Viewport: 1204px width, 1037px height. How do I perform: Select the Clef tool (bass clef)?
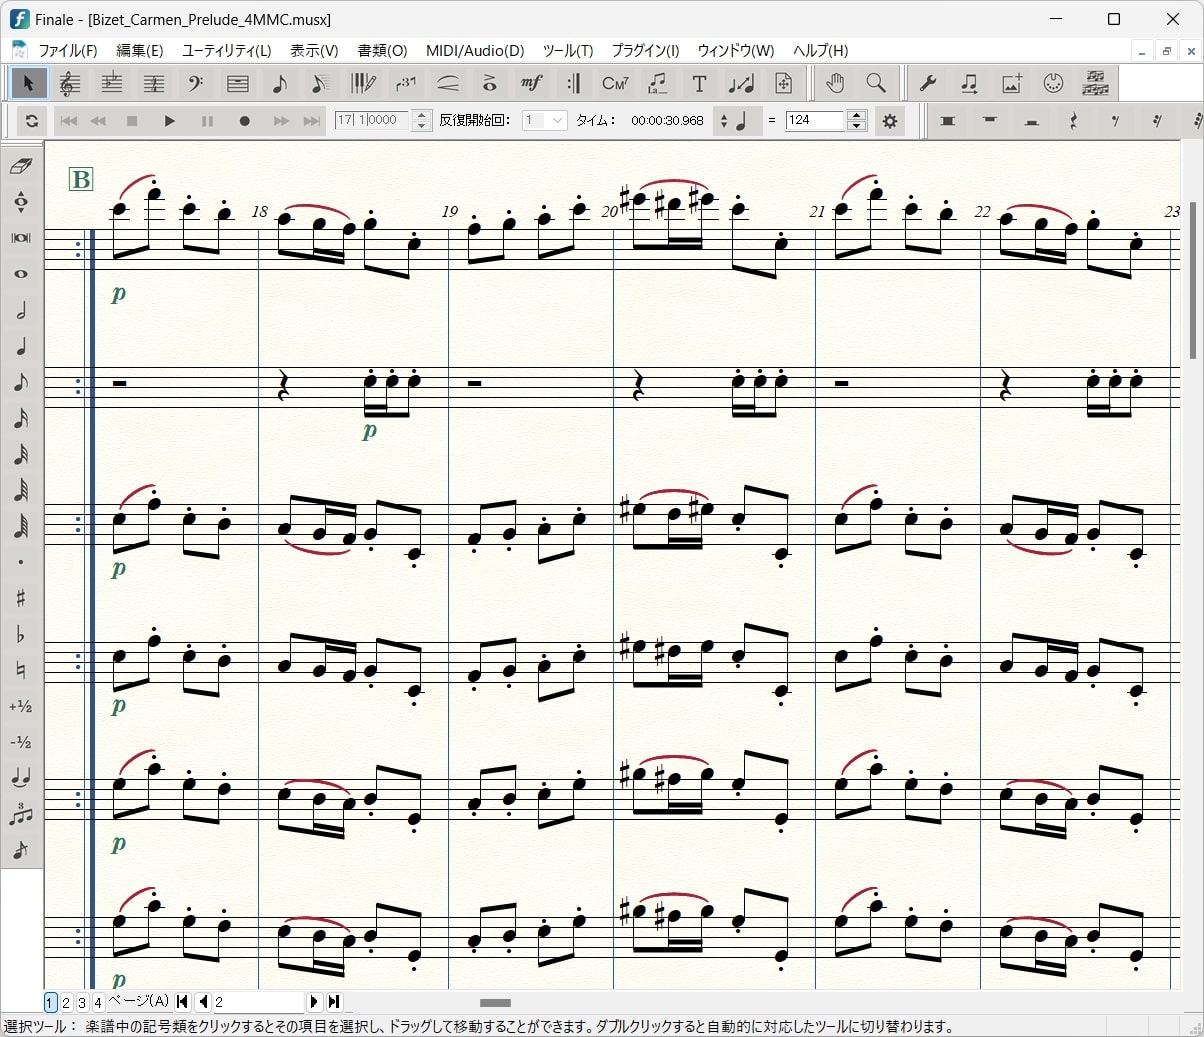pyautogui.click(x=195, y=84)
